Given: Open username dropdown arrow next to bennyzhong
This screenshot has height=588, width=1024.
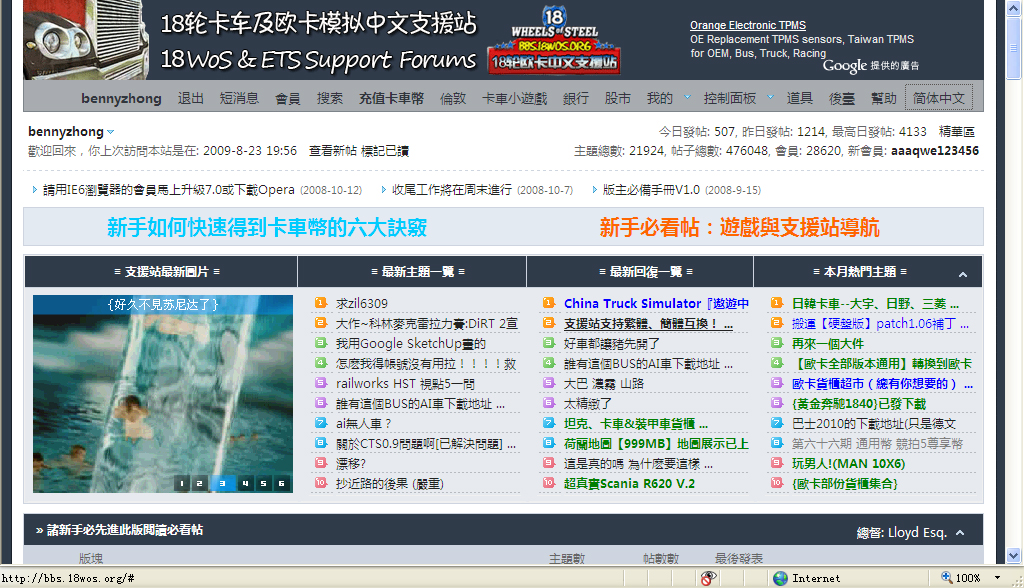Looking at the screenshot, I should pos(110,133).
